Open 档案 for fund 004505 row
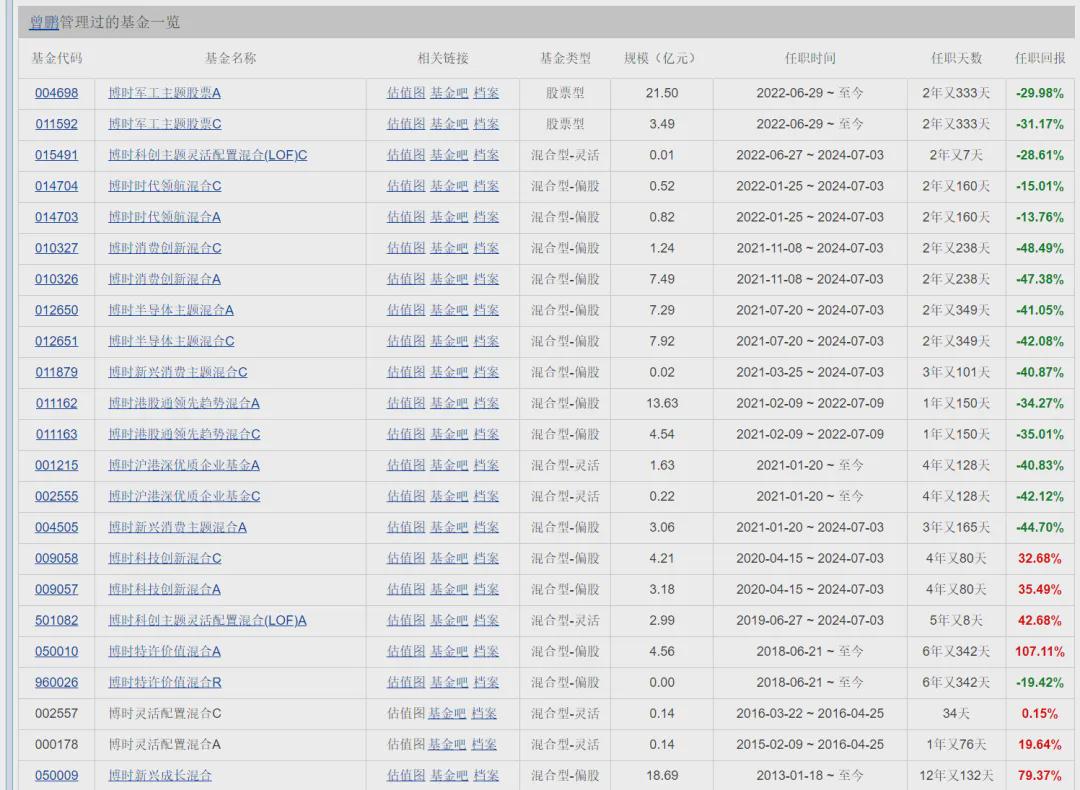This screenshot has height=790, width=1080. tap(486, 527)
